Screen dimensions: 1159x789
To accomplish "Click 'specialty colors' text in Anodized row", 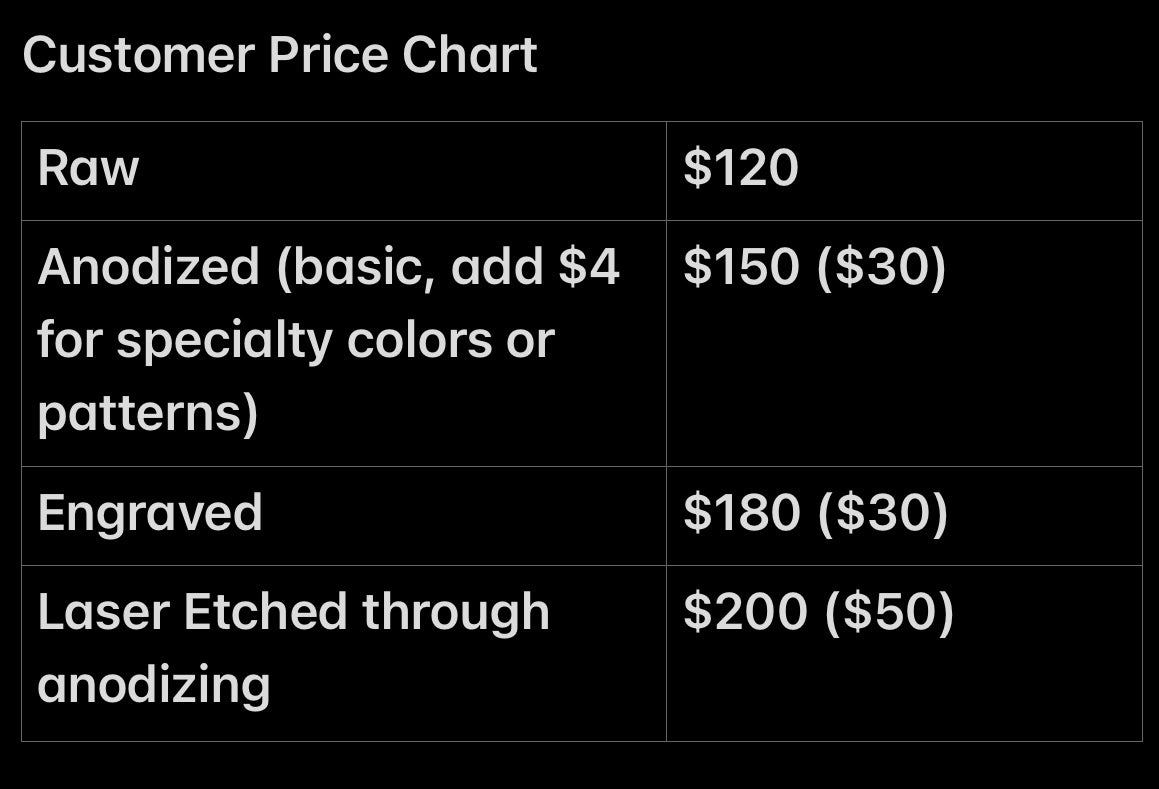I will pos(305,342).
